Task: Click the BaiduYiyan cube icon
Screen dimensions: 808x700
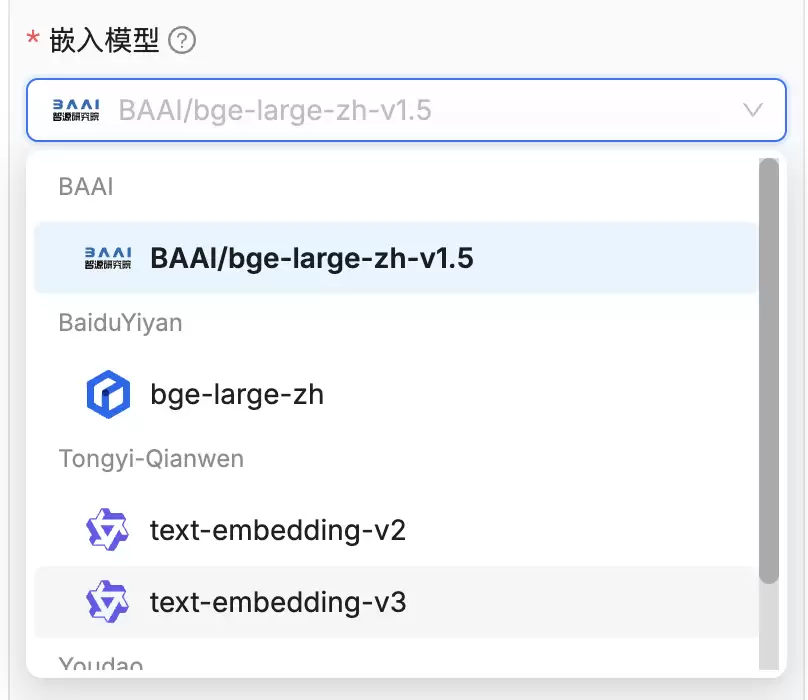Action: point(108,394)
